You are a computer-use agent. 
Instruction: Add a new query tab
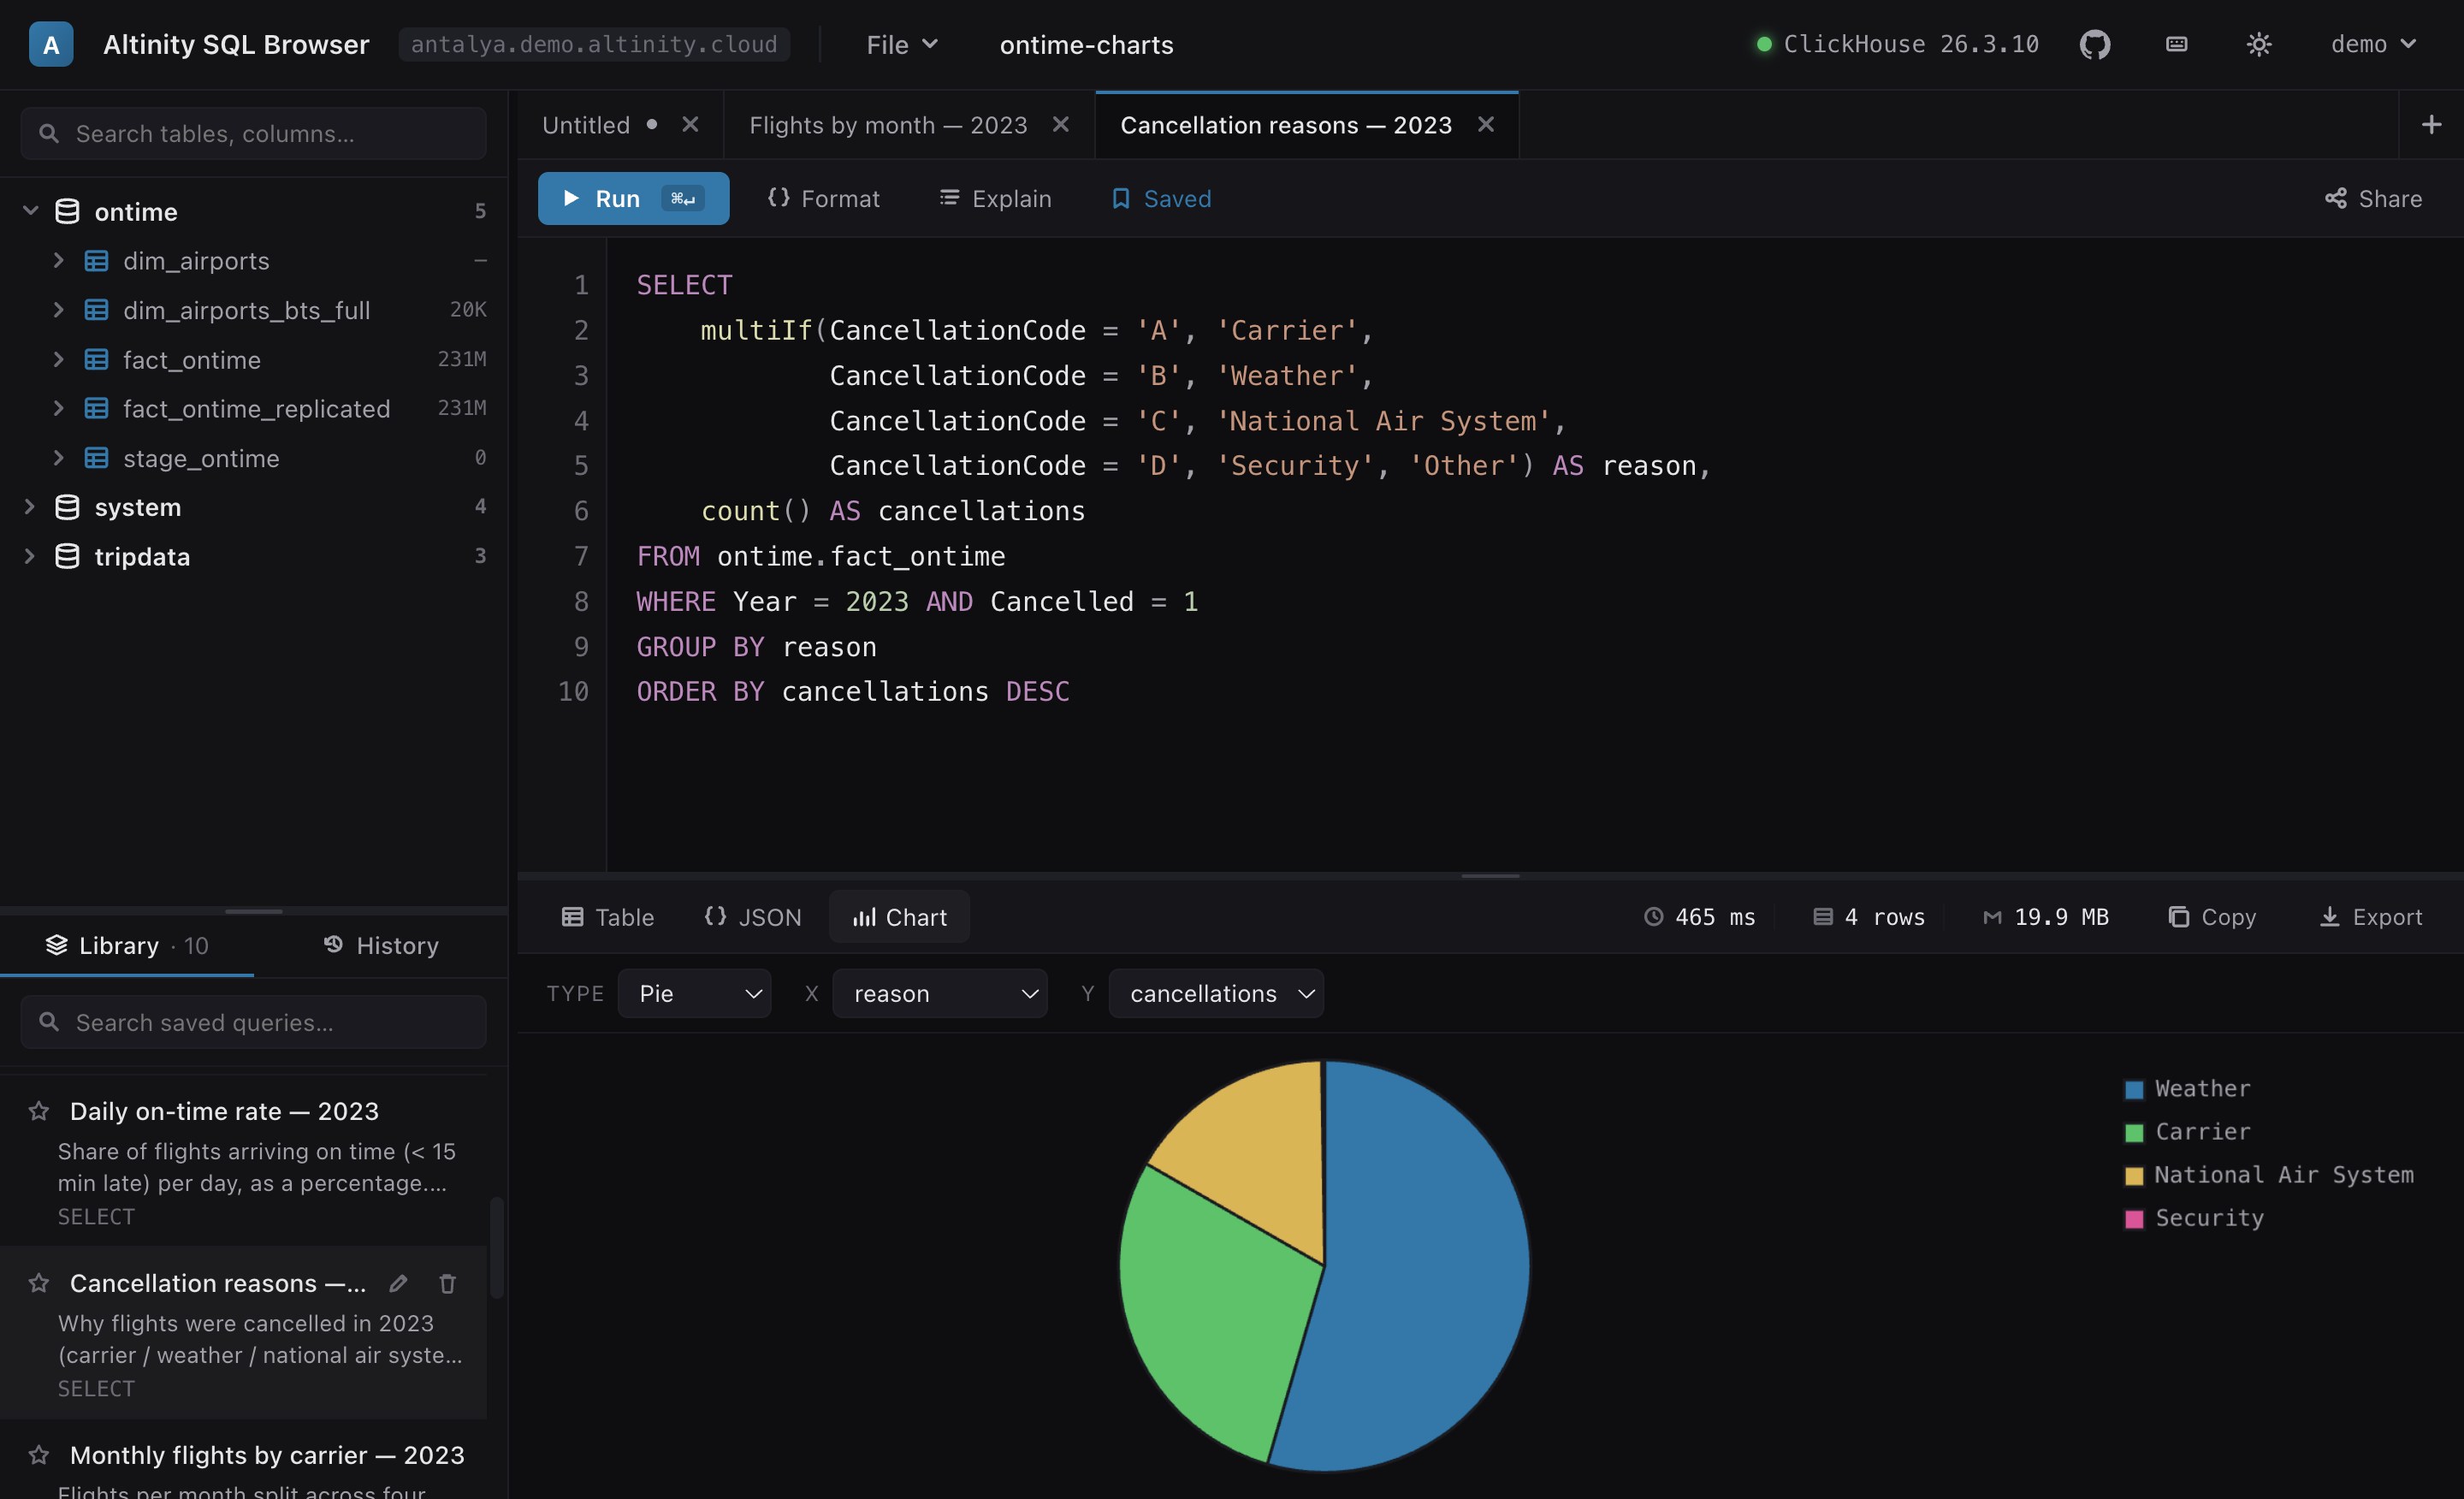[x=2431, y=125]
